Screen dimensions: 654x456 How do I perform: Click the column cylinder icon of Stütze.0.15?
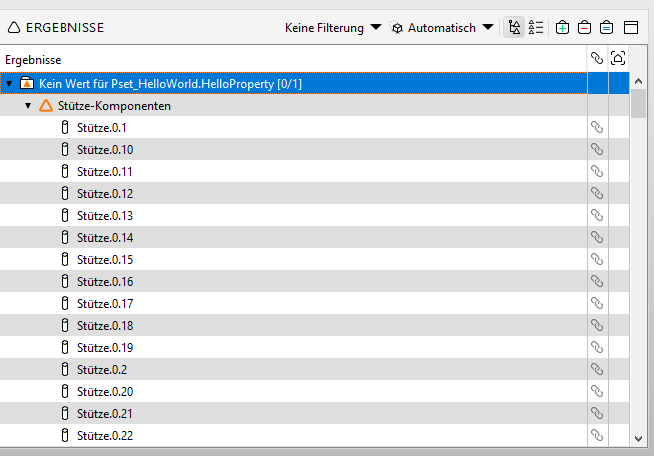pos(65,259)
